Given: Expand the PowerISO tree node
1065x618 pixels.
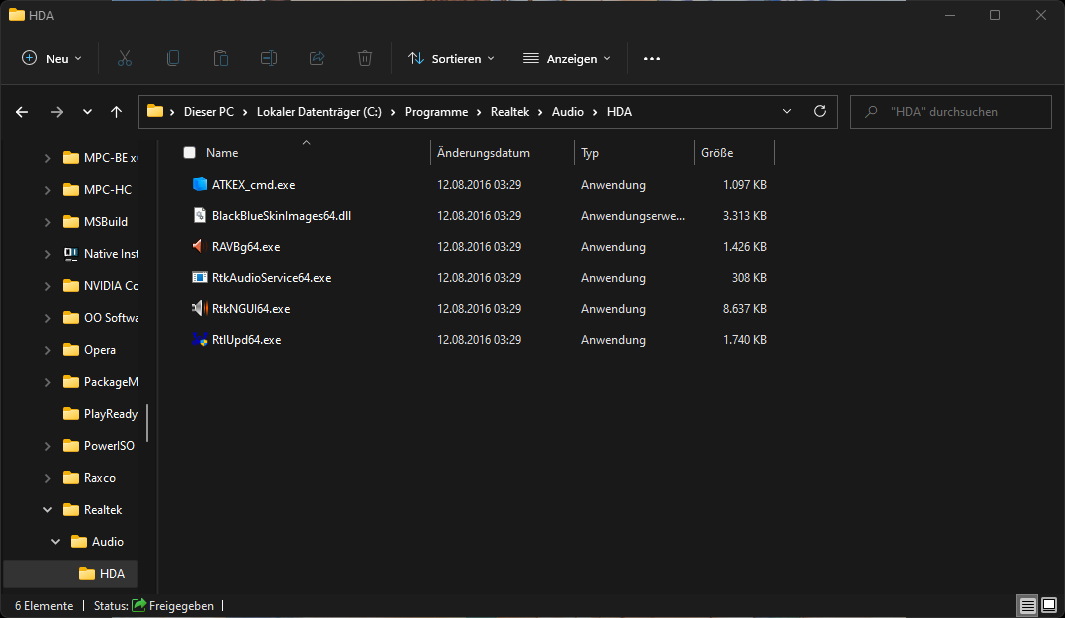Looking at the screenshot, I should click(48, 446).
